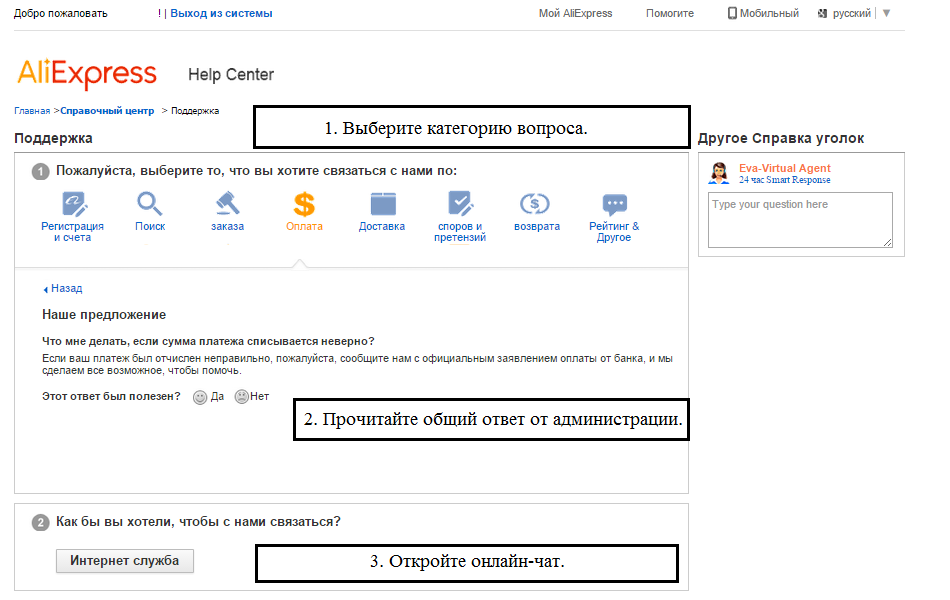
Task: Open the Search (Поиск) magnifier category
Action: pyautogui.click(x=150, y=205)
